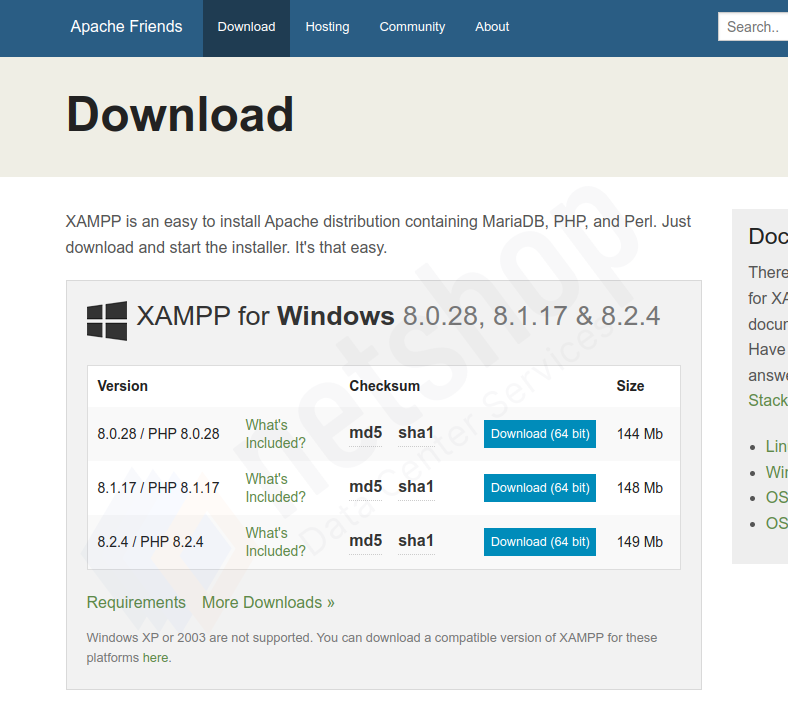Focus the Search input field
Image resolution: width=788 pixels, height=707 pixels.
click(x=753, y=27)
